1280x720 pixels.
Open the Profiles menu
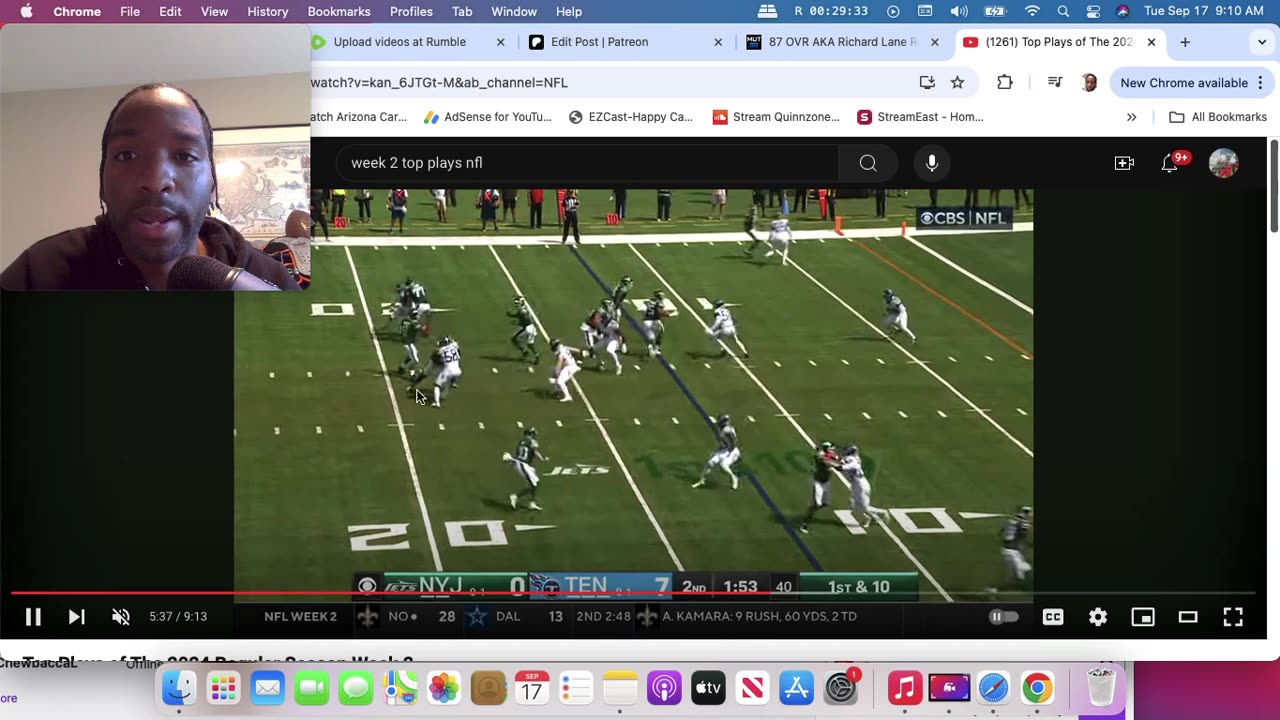click(x=411, y=11)
